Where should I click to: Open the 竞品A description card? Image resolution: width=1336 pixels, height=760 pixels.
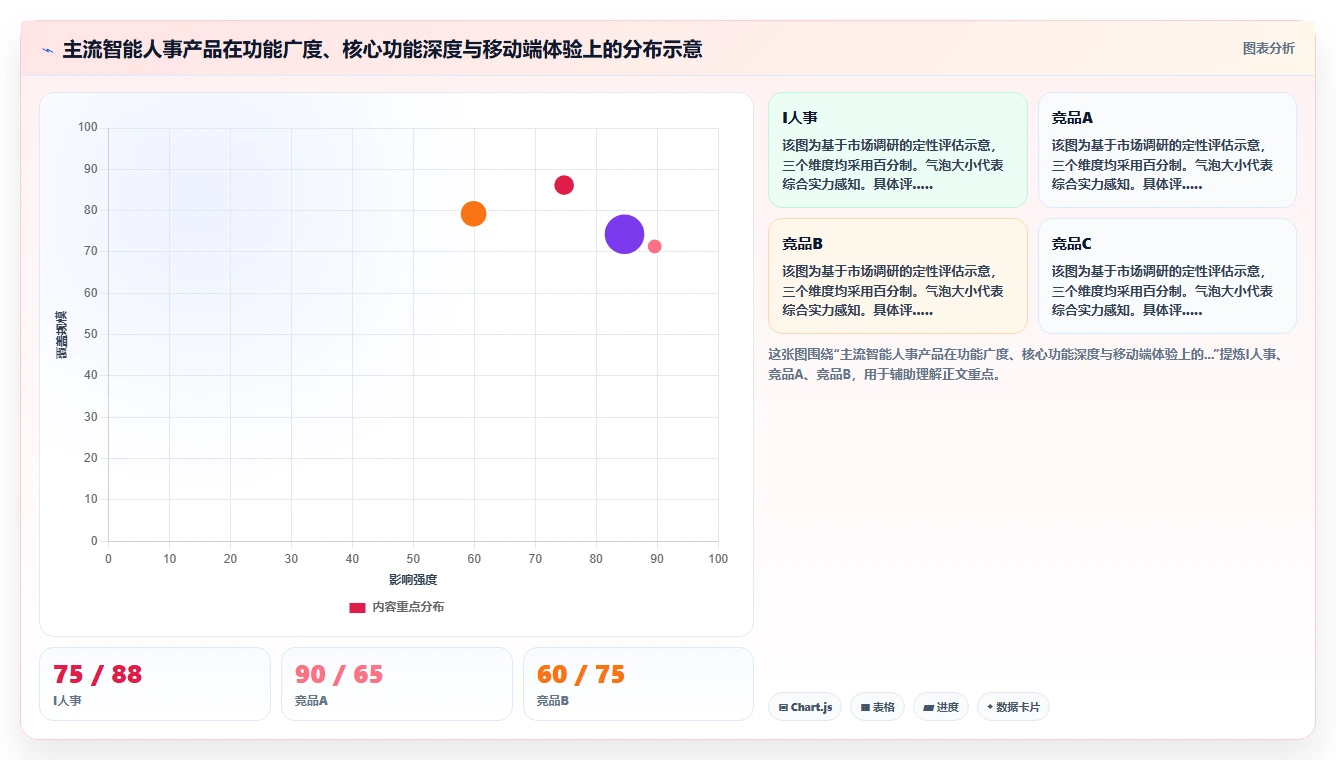[1167, 150]
